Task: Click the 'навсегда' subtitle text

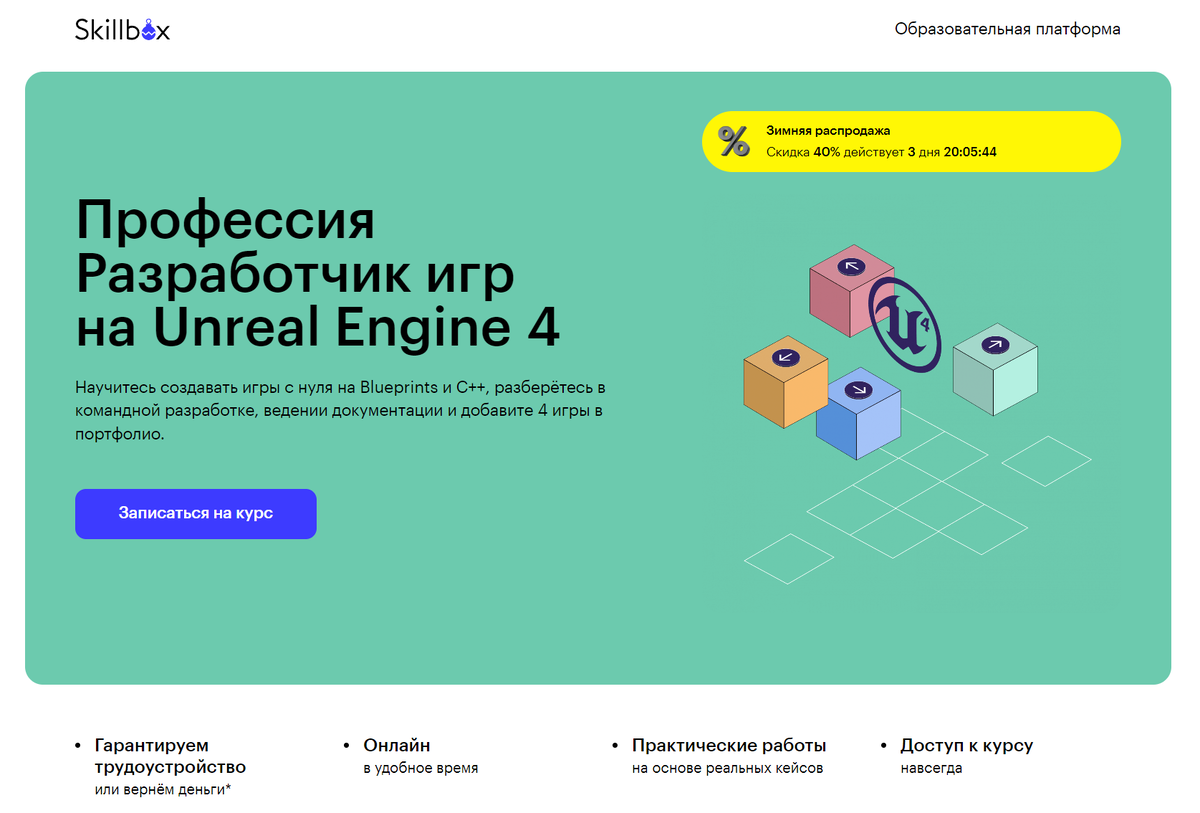Action: tap(931, 769)
